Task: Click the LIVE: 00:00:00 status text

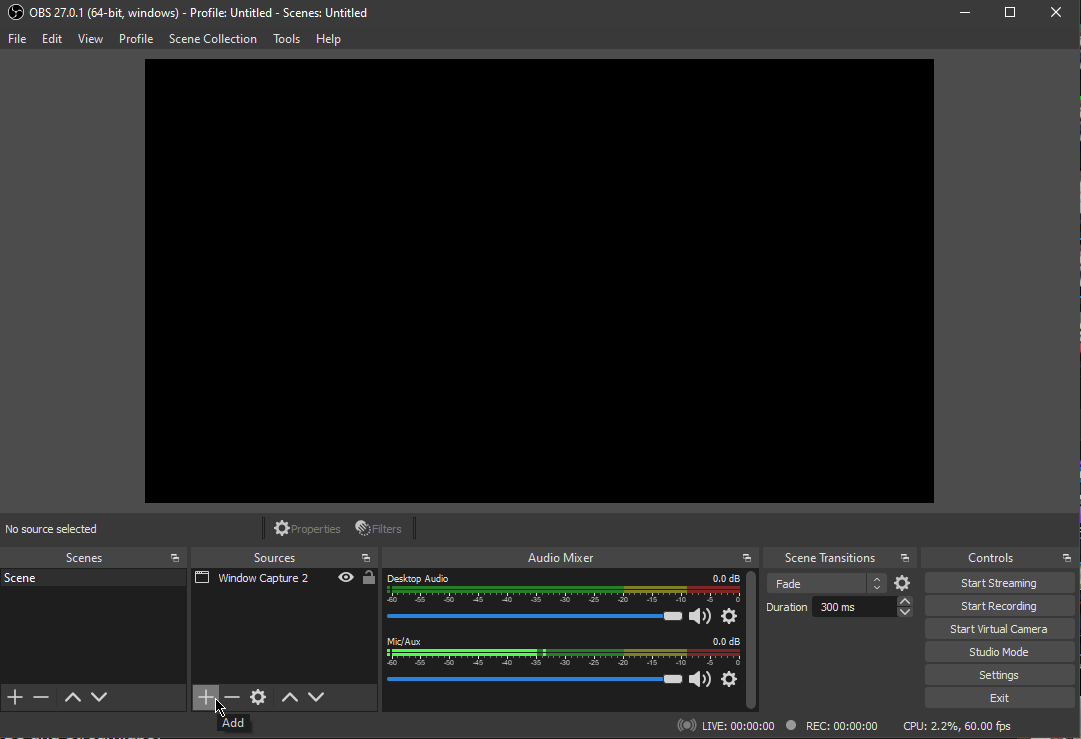Action: 738,725
